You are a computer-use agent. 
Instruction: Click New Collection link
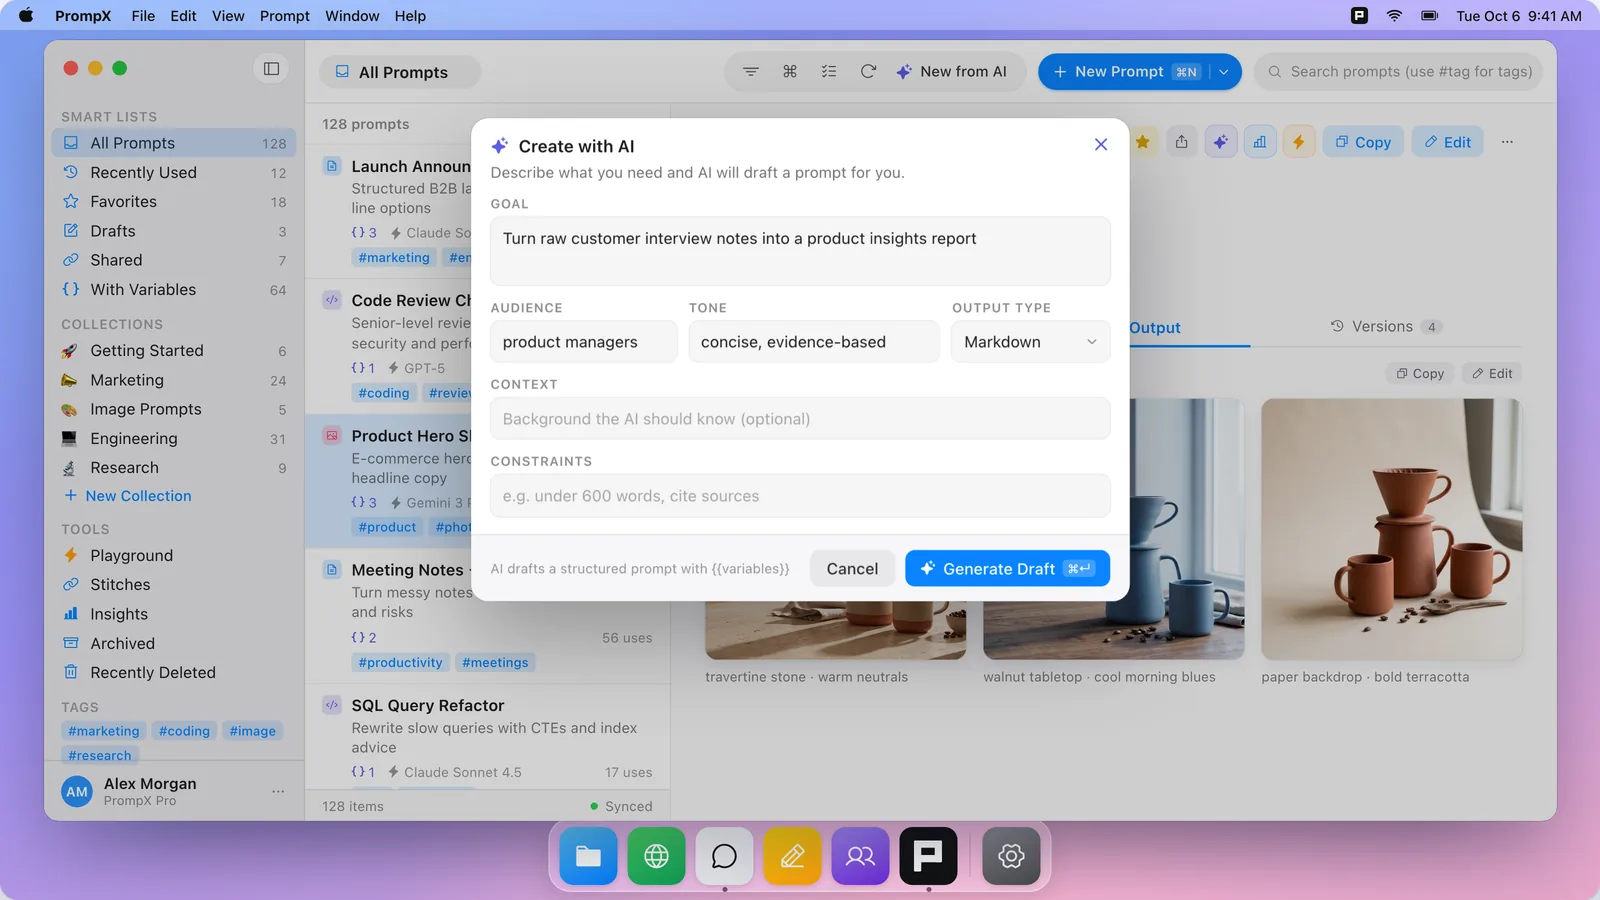coord(127,496)
